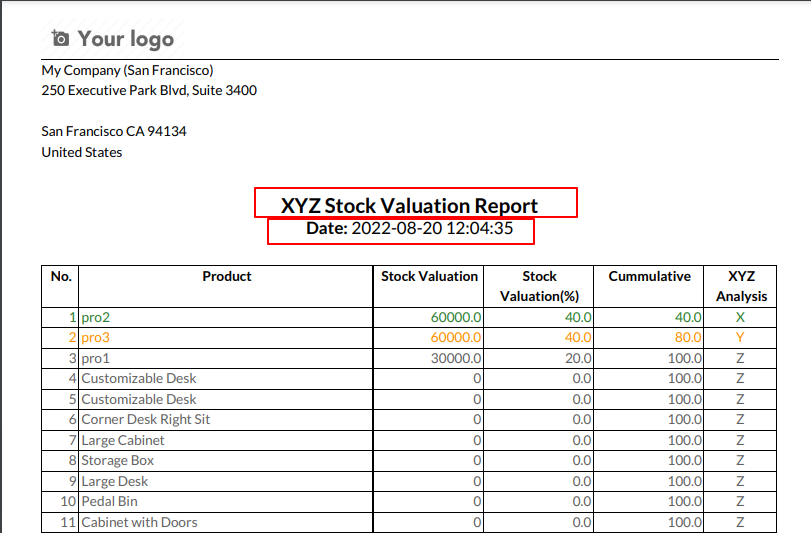Screen dimensions: 811x533
Task: Click the 'Z' cell in Pedal Bin row
Action: pos(740,501)
